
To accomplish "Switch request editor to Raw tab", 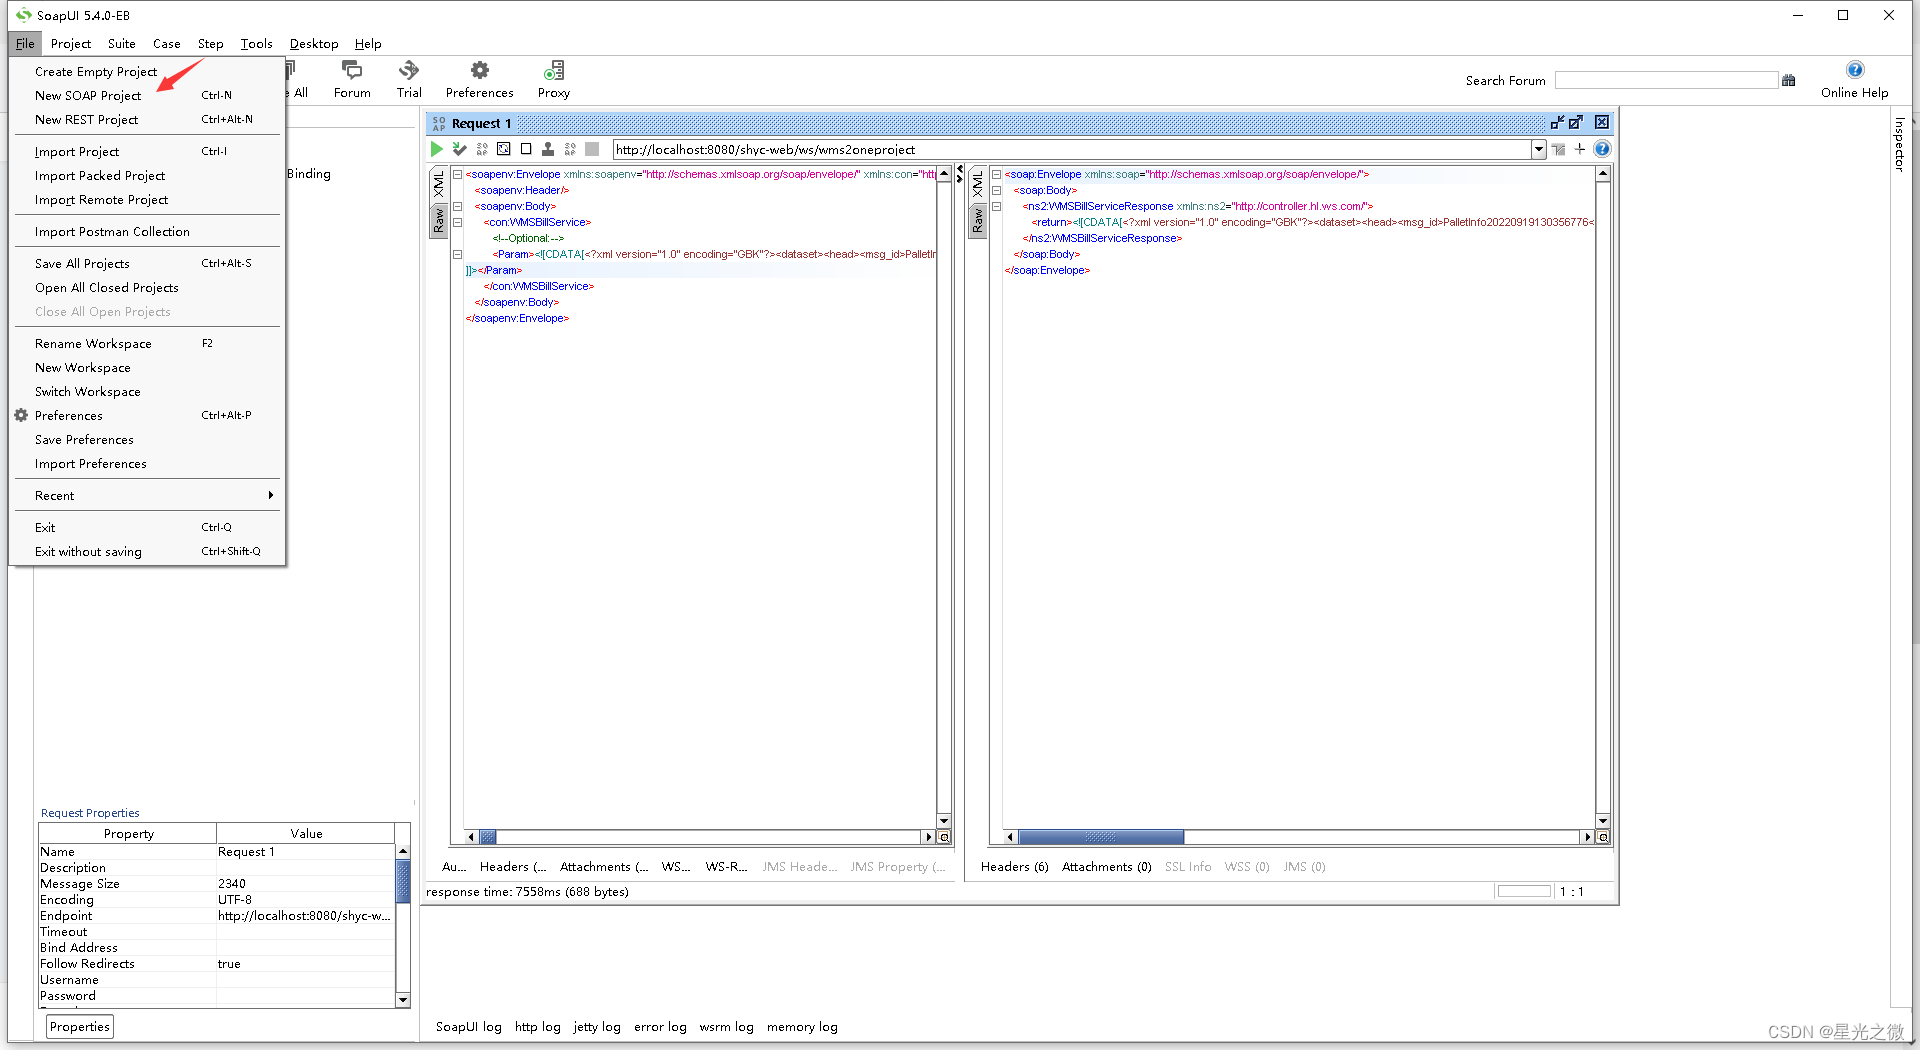I will click(438, 221).
